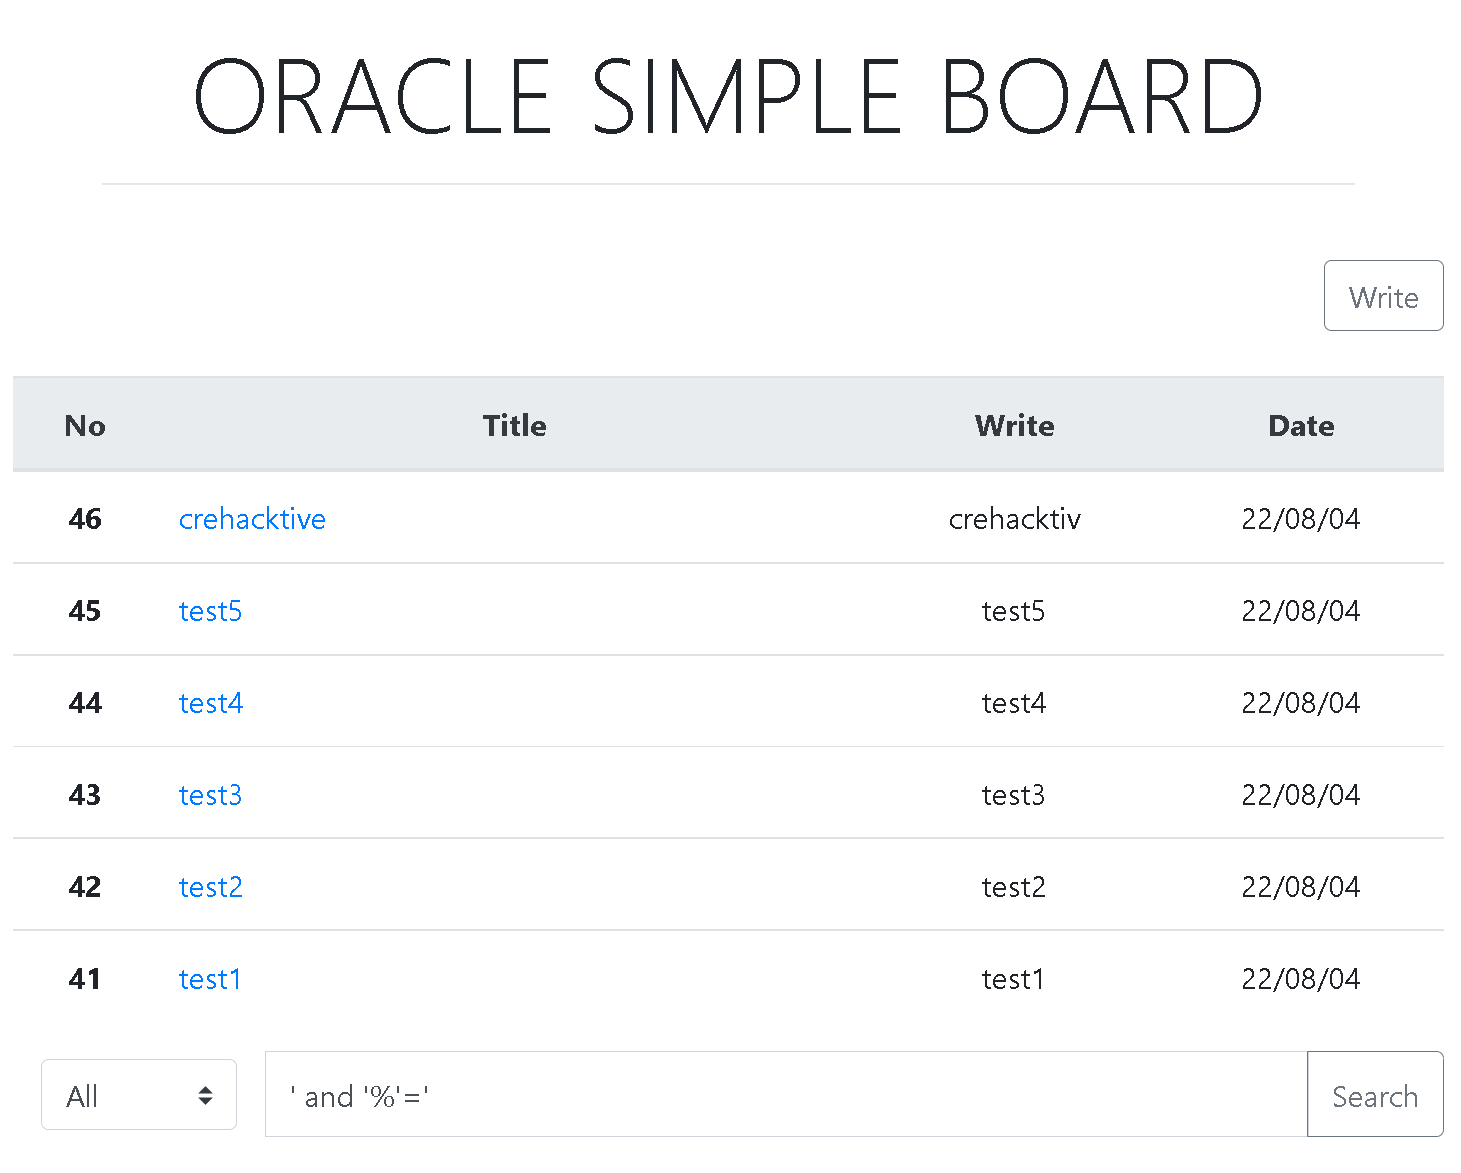Click post number 41
Image resolution: width=1461 pixels, height=1173 pixels.
click(x=85, y=979)
